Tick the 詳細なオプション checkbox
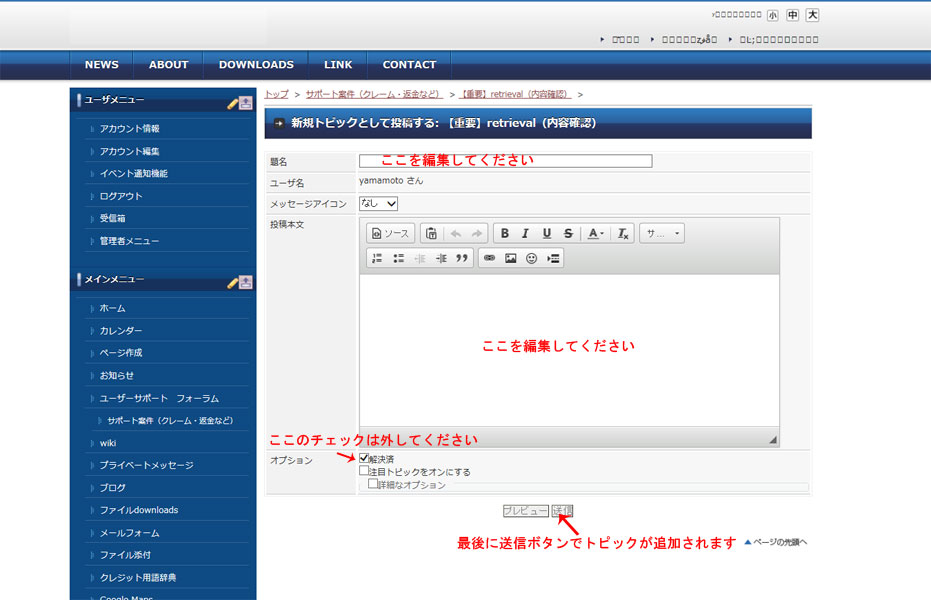 pyautogui.click(x=373, y=484)
